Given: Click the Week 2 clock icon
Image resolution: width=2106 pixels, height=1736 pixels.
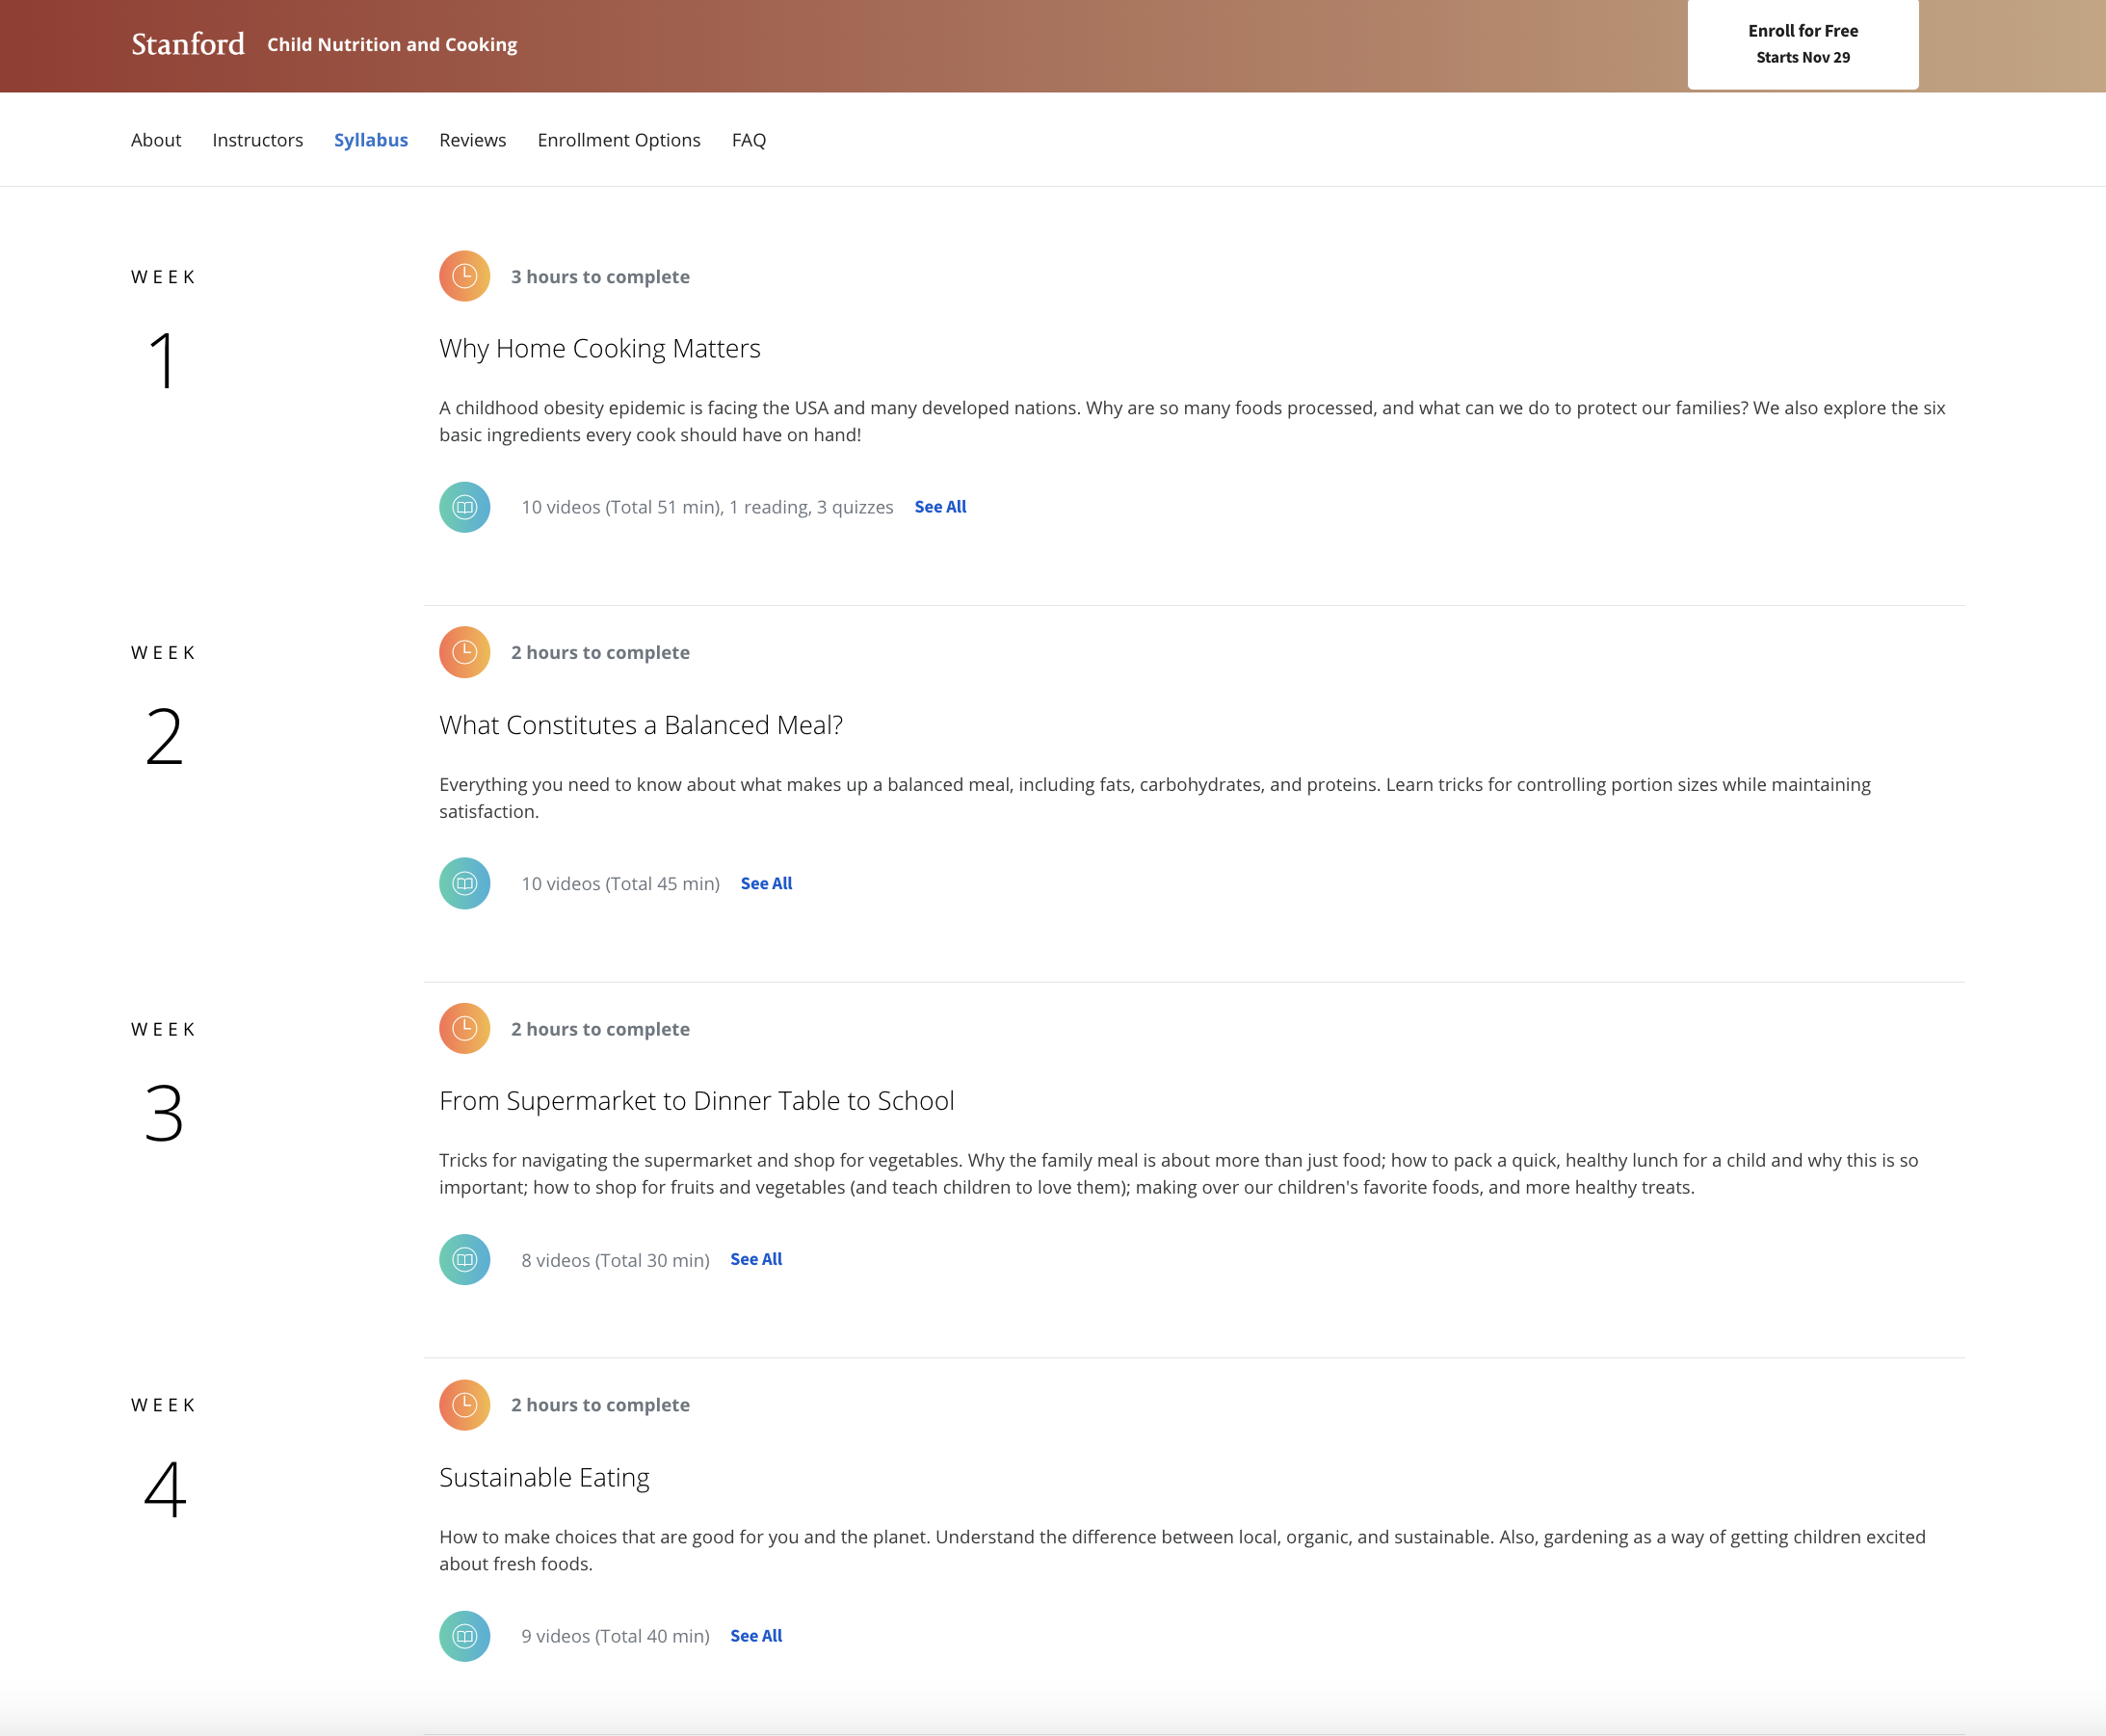Looking at the screenshot, I should tap(464, 652).
